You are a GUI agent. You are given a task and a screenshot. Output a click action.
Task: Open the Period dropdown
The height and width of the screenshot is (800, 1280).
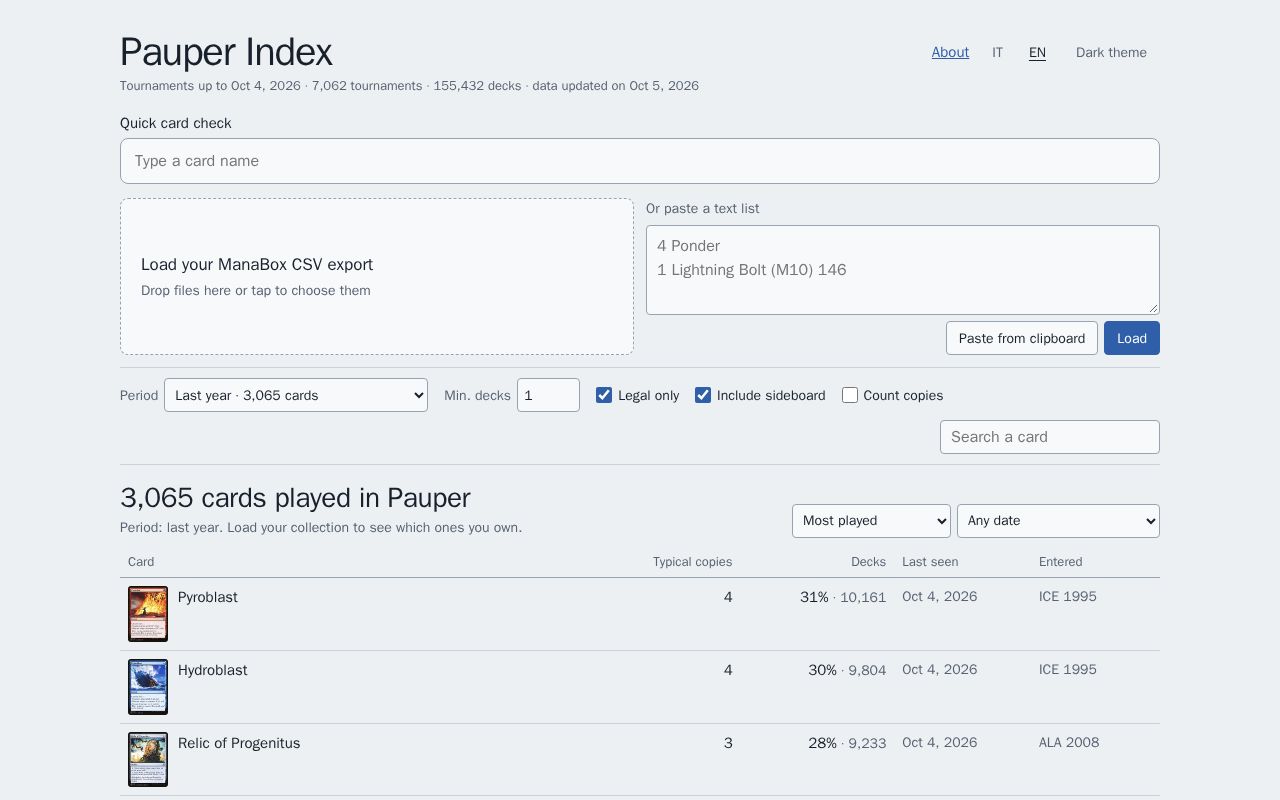click(296, 395)
